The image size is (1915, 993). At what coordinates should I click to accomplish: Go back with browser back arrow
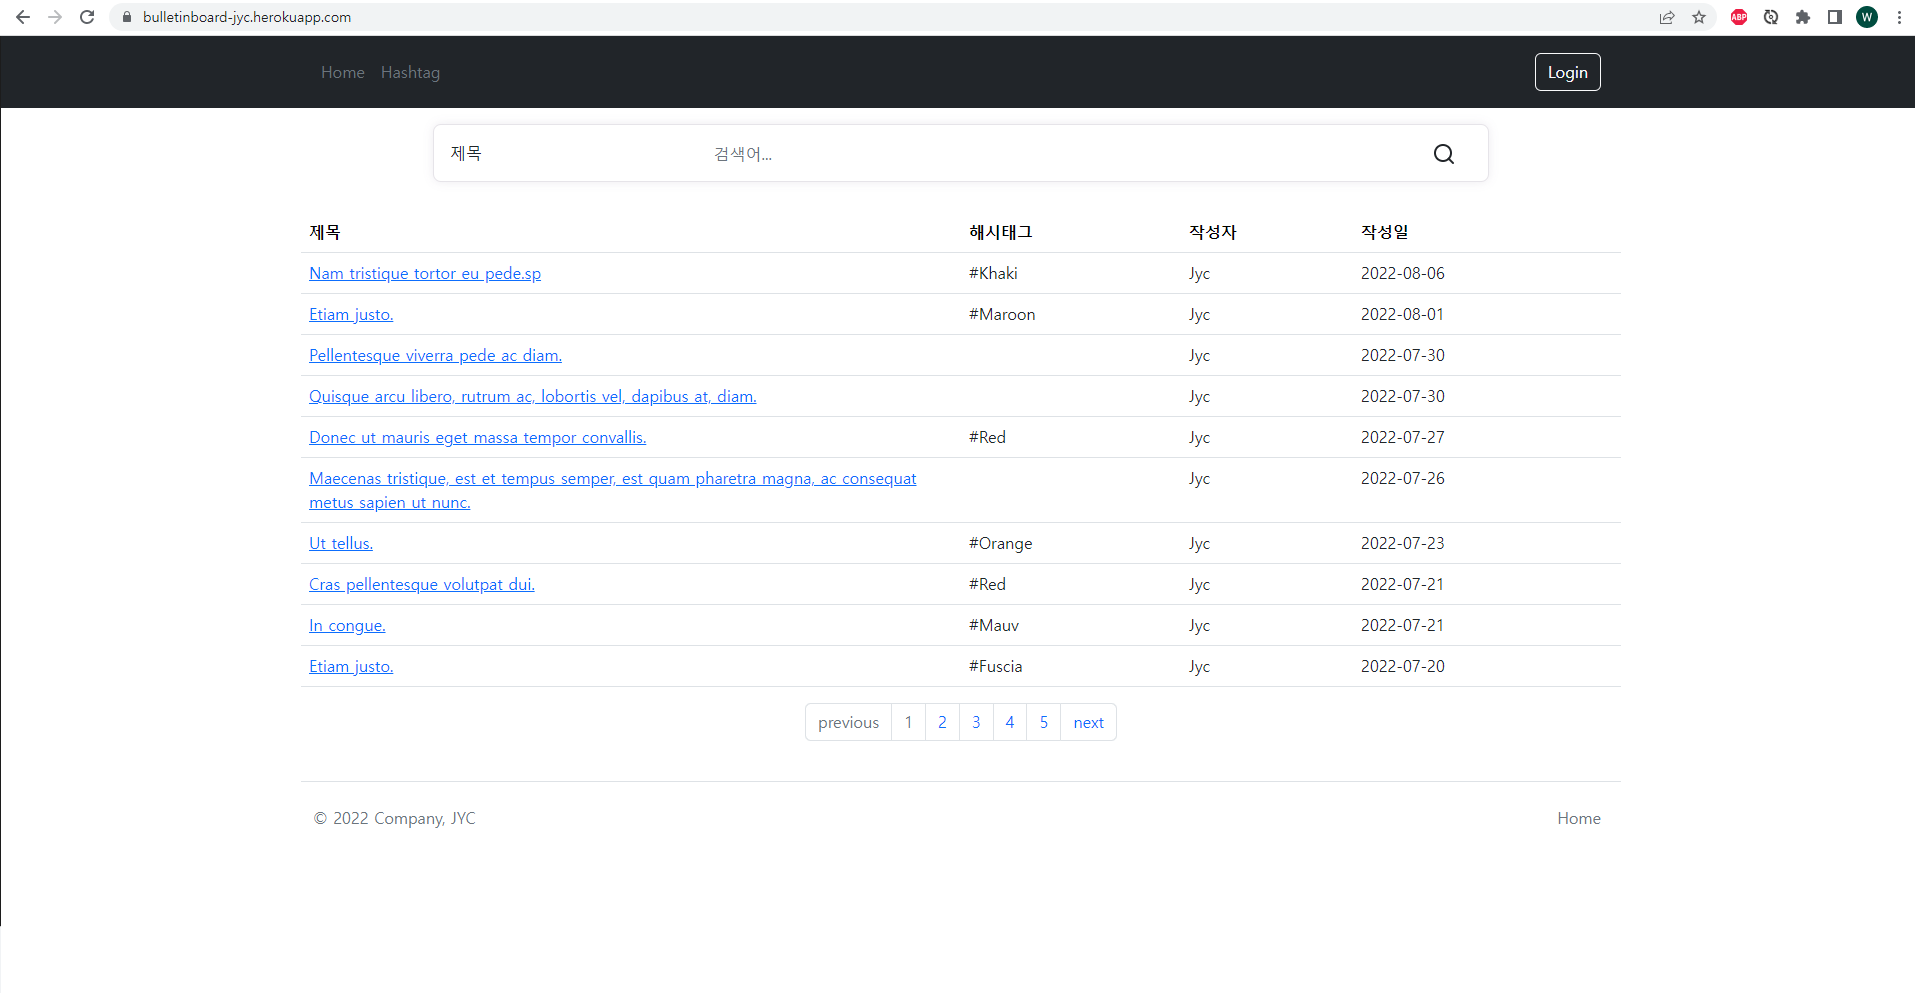(23, 17)
